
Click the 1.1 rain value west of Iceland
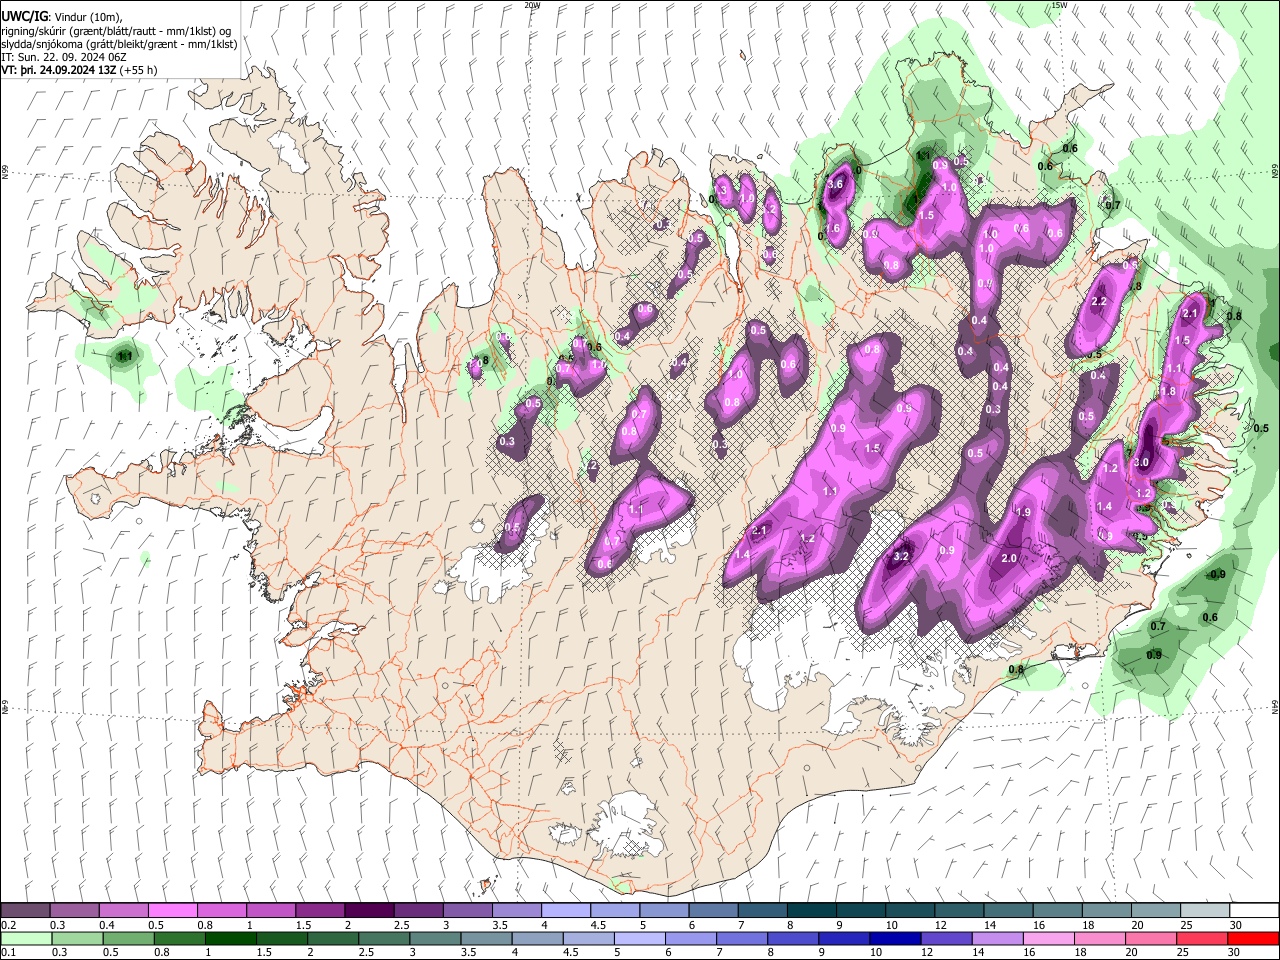pyautogui.click(x=125, y=355)
